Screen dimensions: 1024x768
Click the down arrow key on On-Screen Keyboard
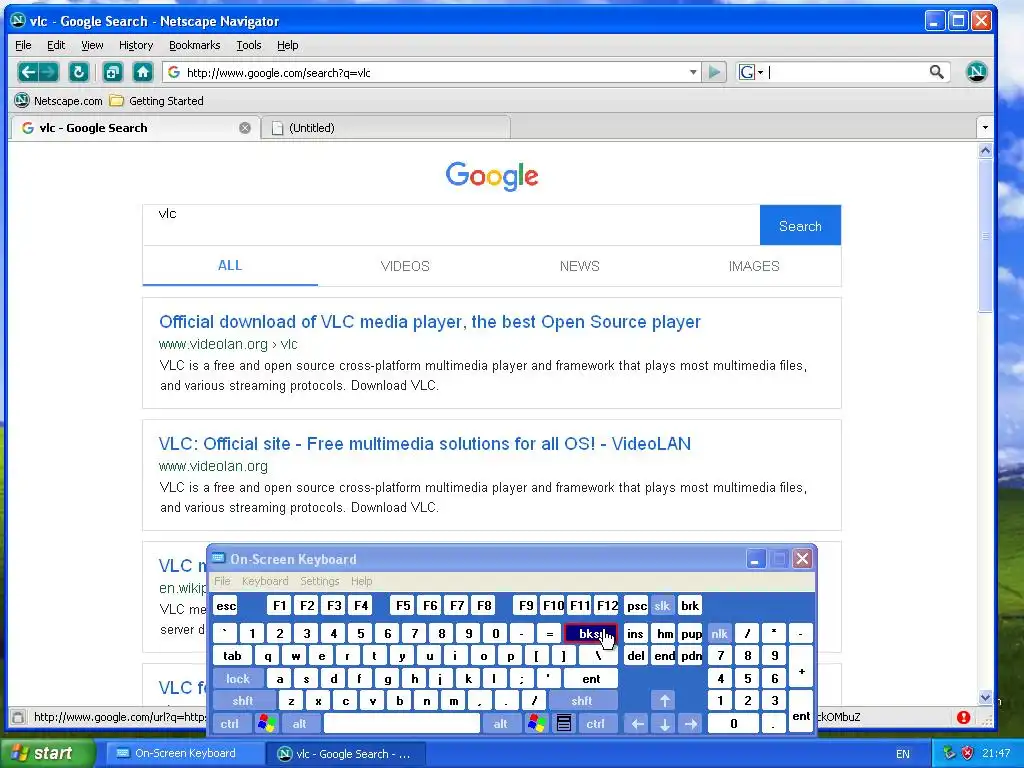(x=665, y=724)
